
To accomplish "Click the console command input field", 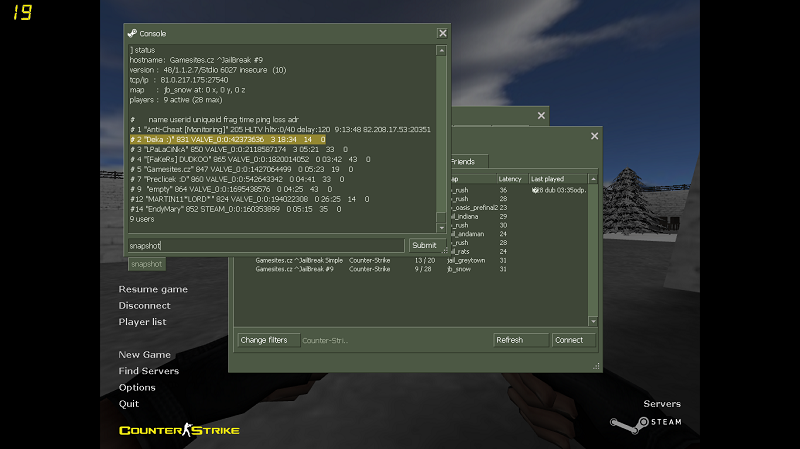I will coord(266,245).
